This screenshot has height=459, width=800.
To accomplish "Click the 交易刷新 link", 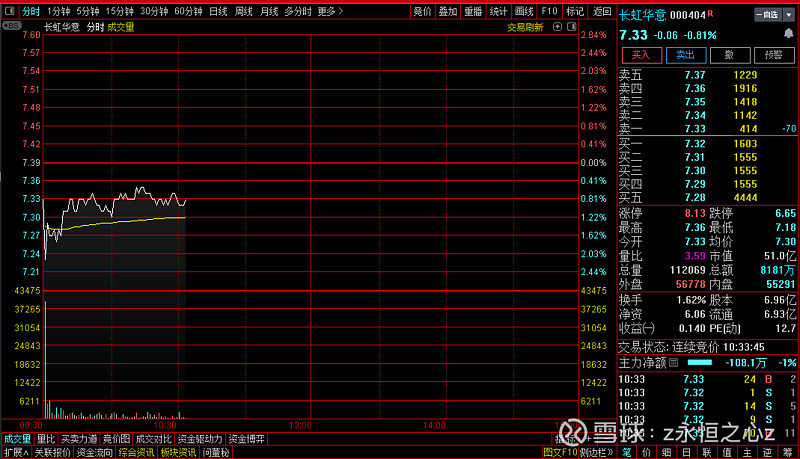I will pos(525,27).
